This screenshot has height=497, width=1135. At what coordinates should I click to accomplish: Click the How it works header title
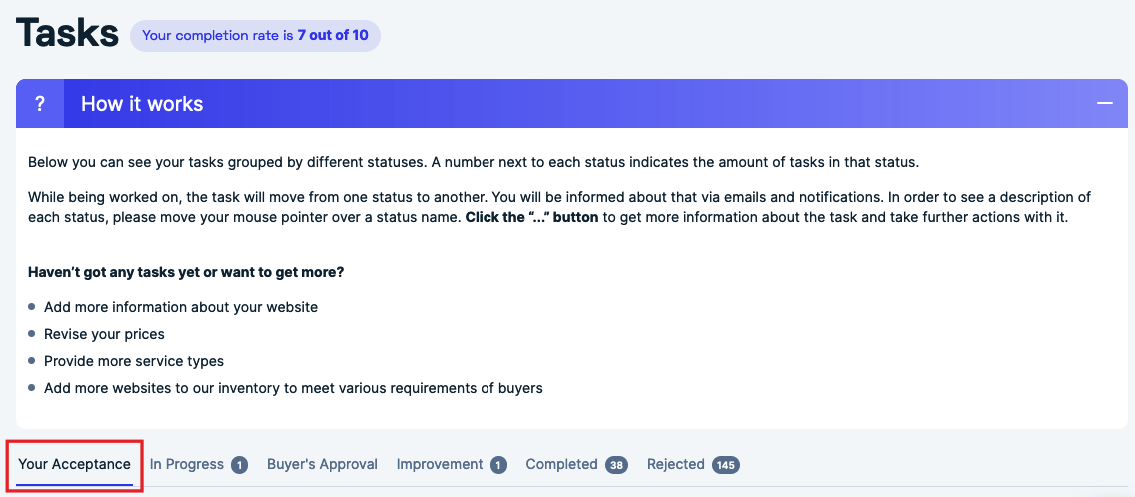[x=142, y=103]
